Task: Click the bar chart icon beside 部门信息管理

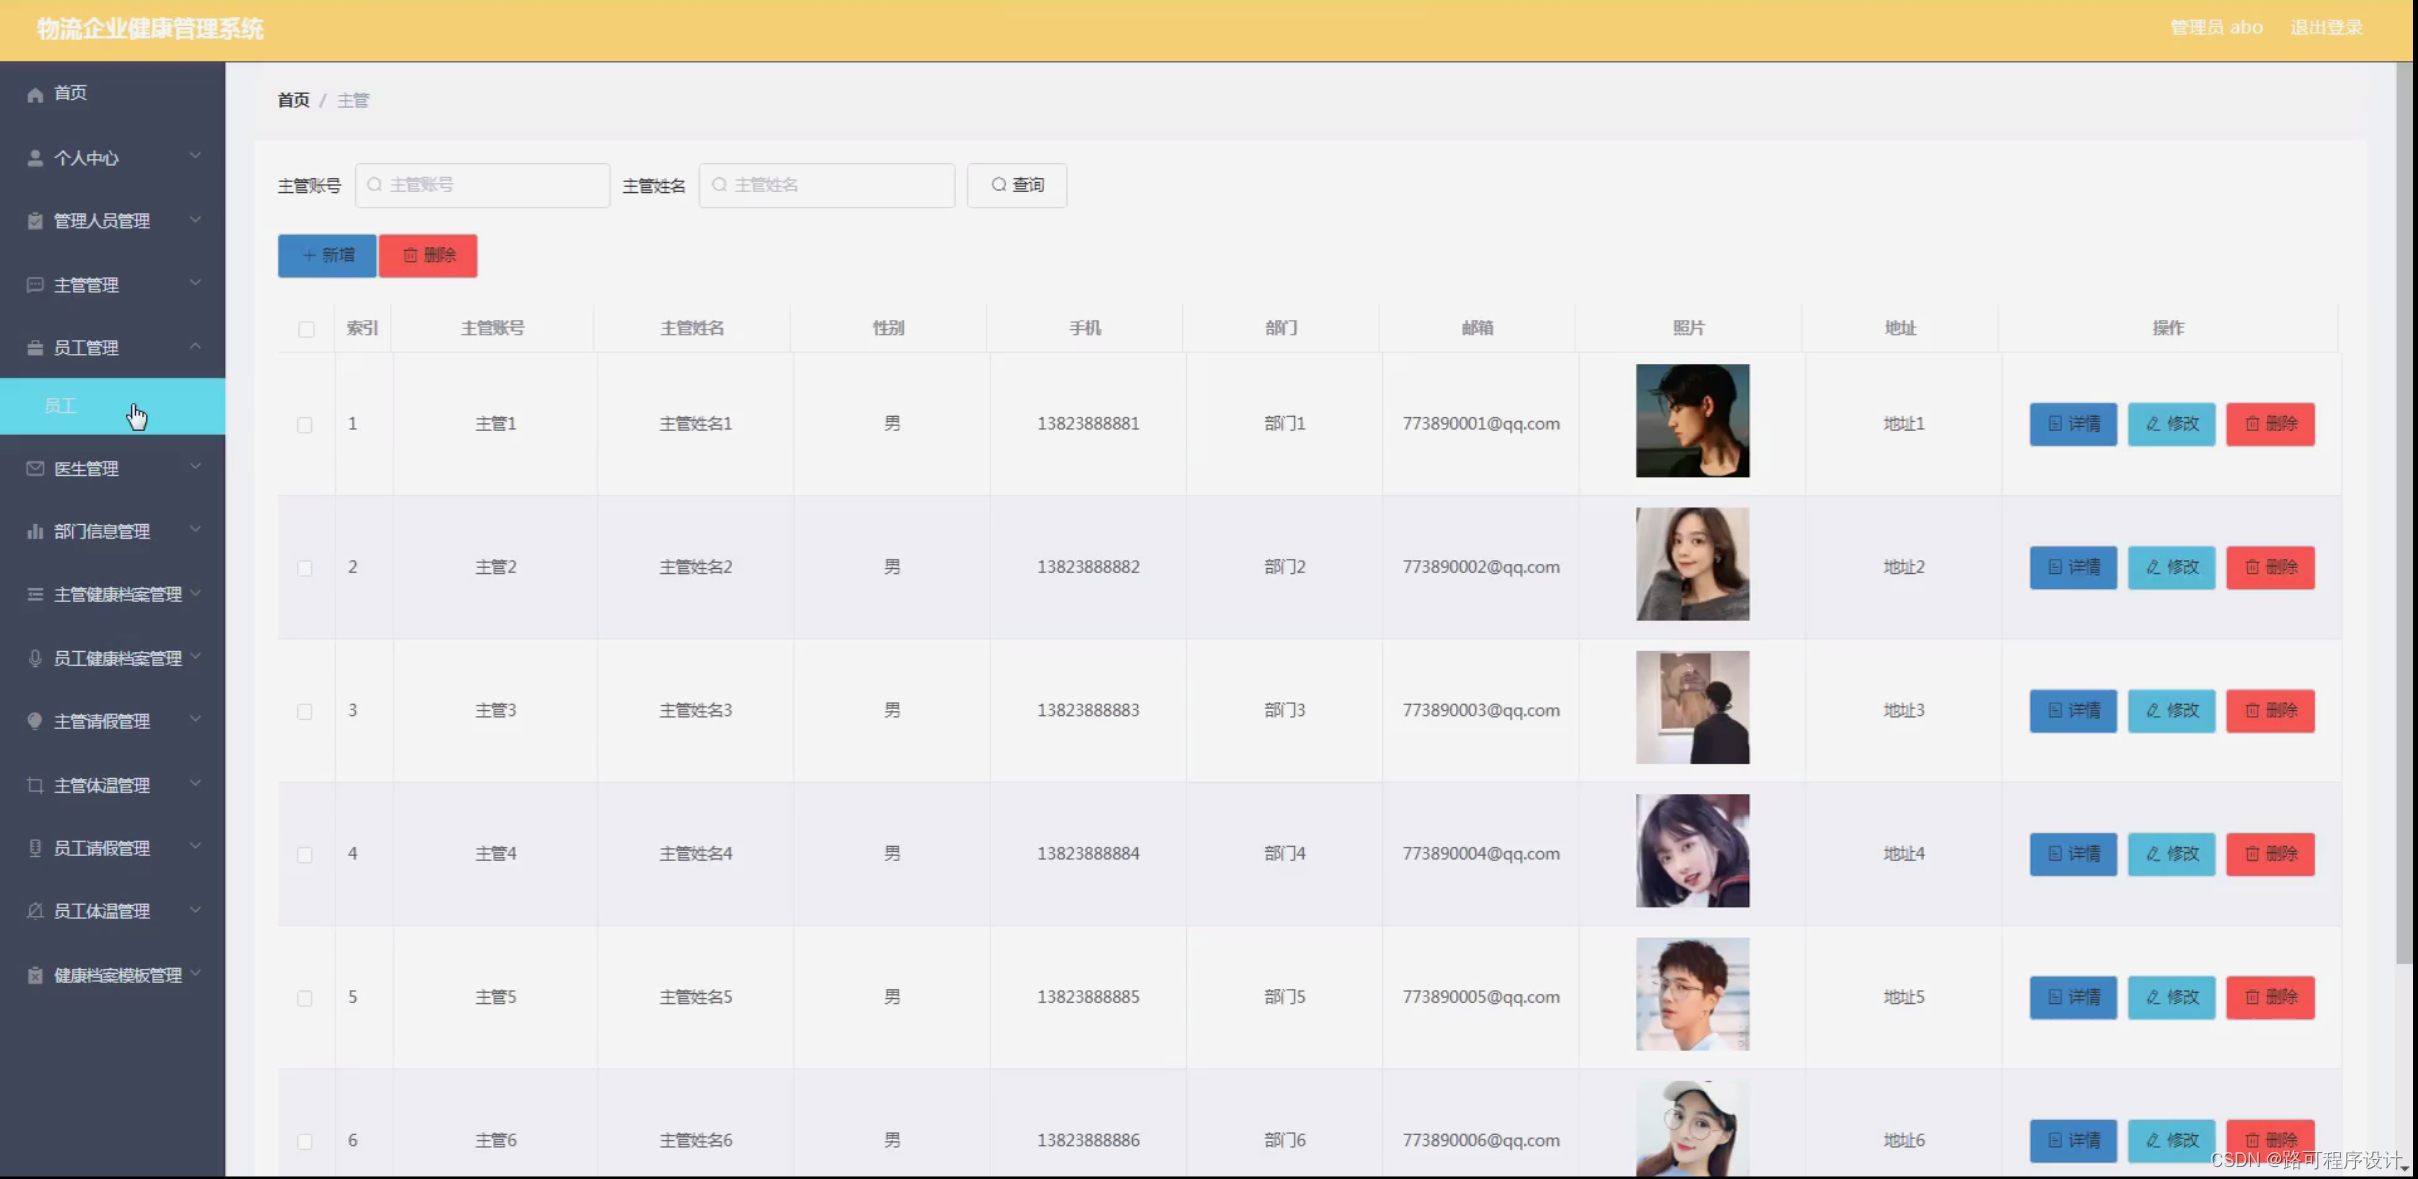Action: pos(35,531)
